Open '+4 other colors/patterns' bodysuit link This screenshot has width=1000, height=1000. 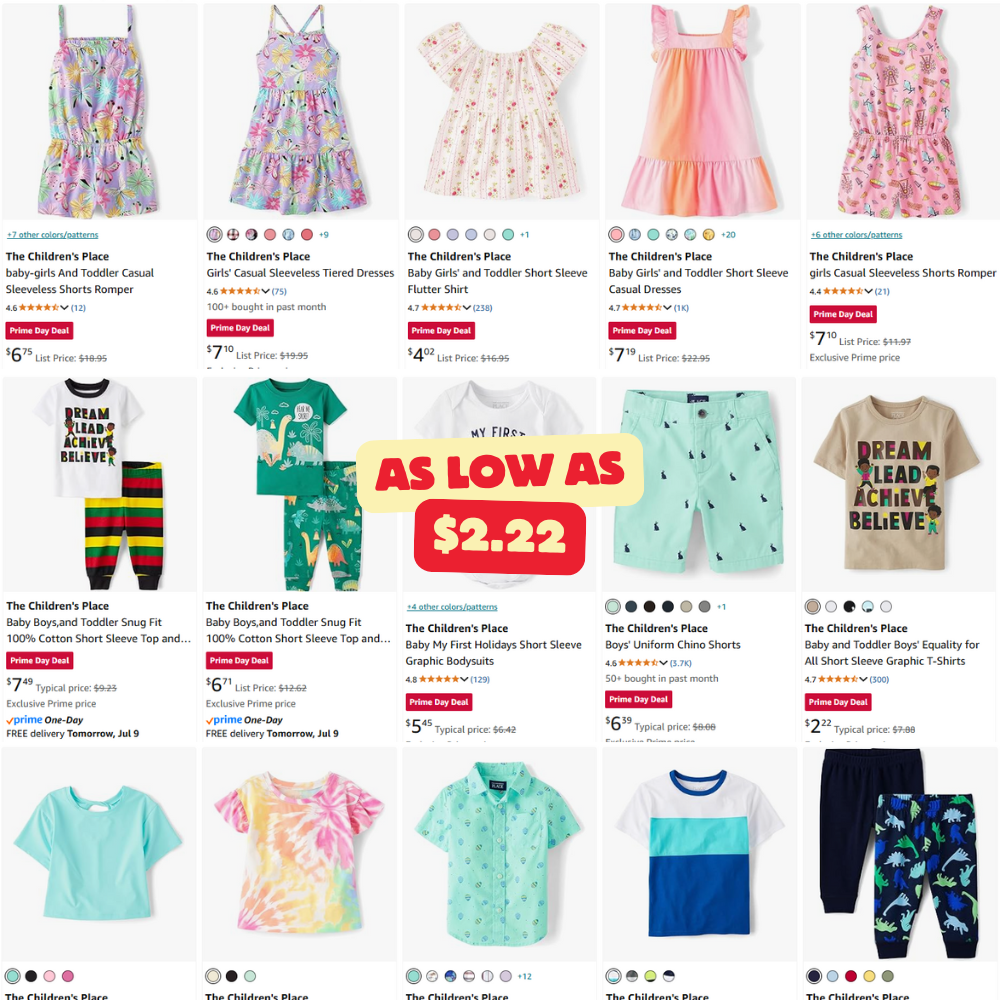[x=452, y=607]
